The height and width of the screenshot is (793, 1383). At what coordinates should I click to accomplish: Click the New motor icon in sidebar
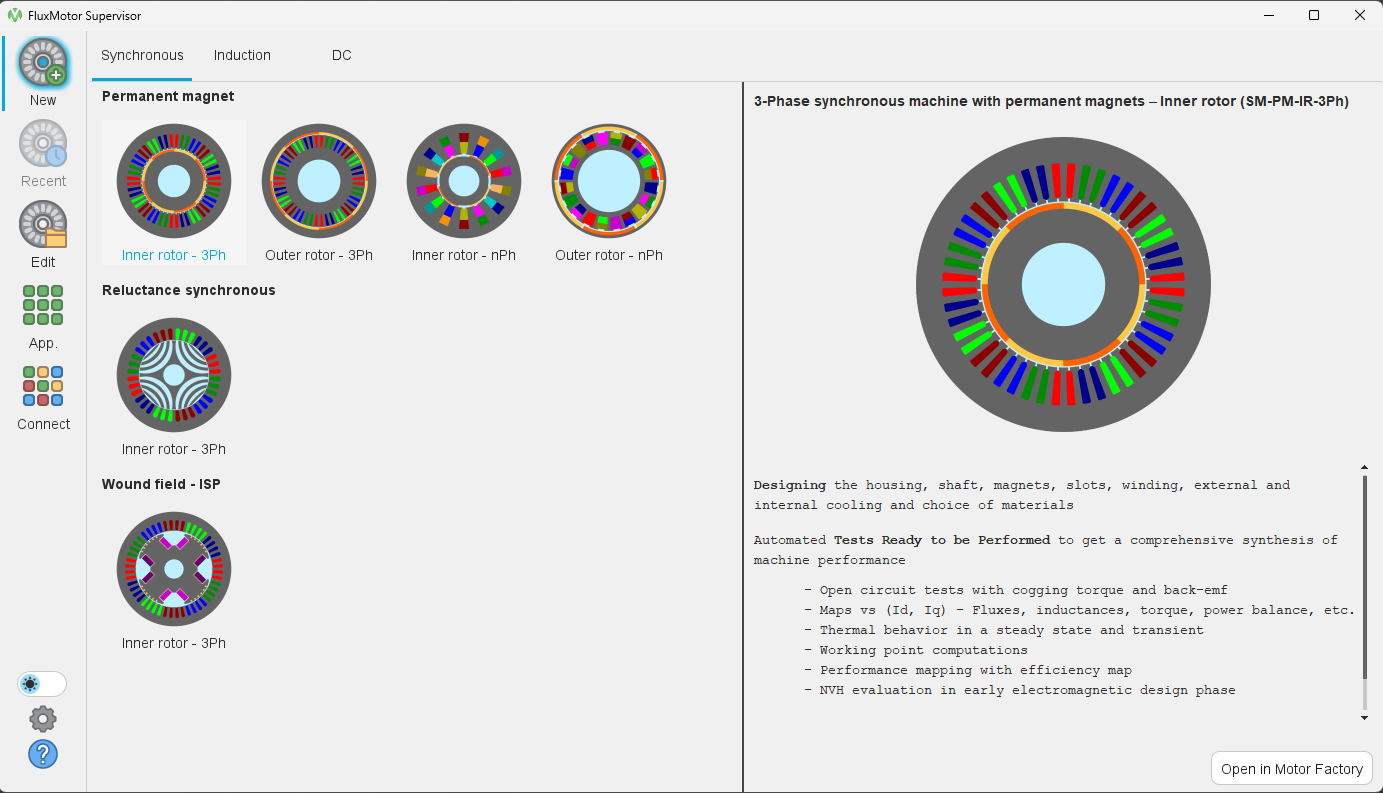coord(43,64)
